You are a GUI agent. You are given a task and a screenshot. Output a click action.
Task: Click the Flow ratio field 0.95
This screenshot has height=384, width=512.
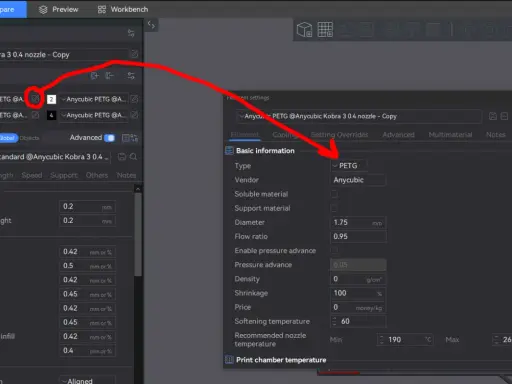[358, 236]
